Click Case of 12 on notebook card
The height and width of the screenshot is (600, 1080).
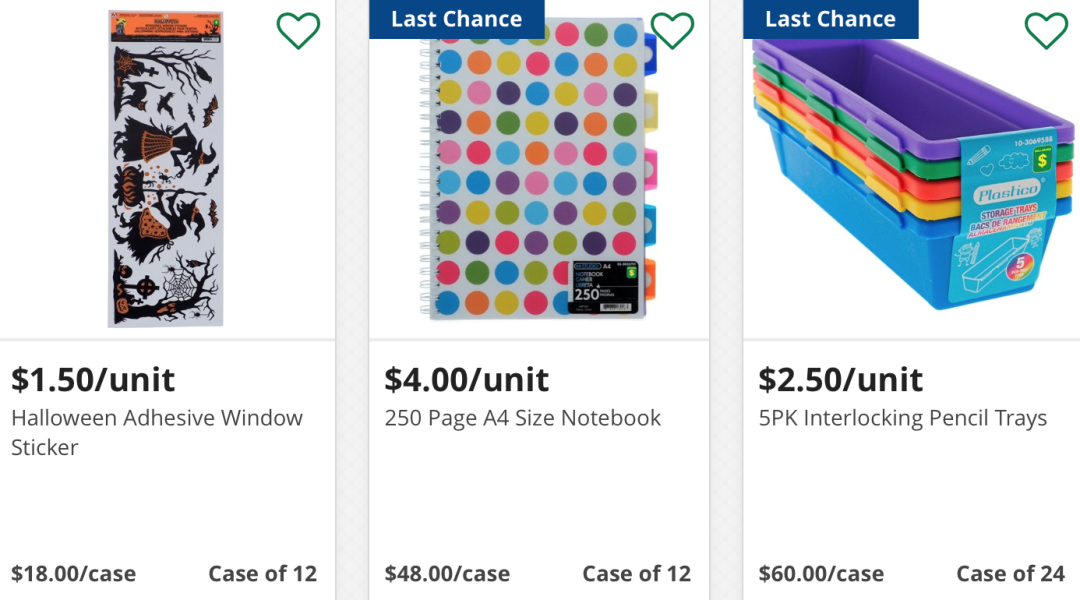pyautogui.click(x=637, y=574)
